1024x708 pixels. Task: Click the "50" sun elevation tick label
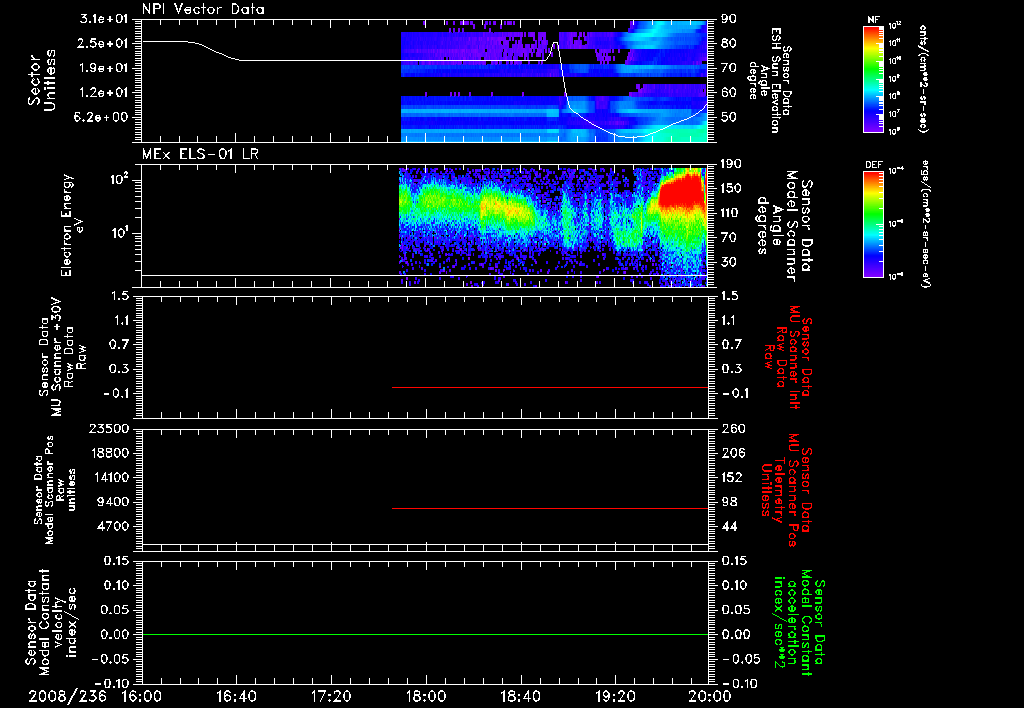coord(729,118)
